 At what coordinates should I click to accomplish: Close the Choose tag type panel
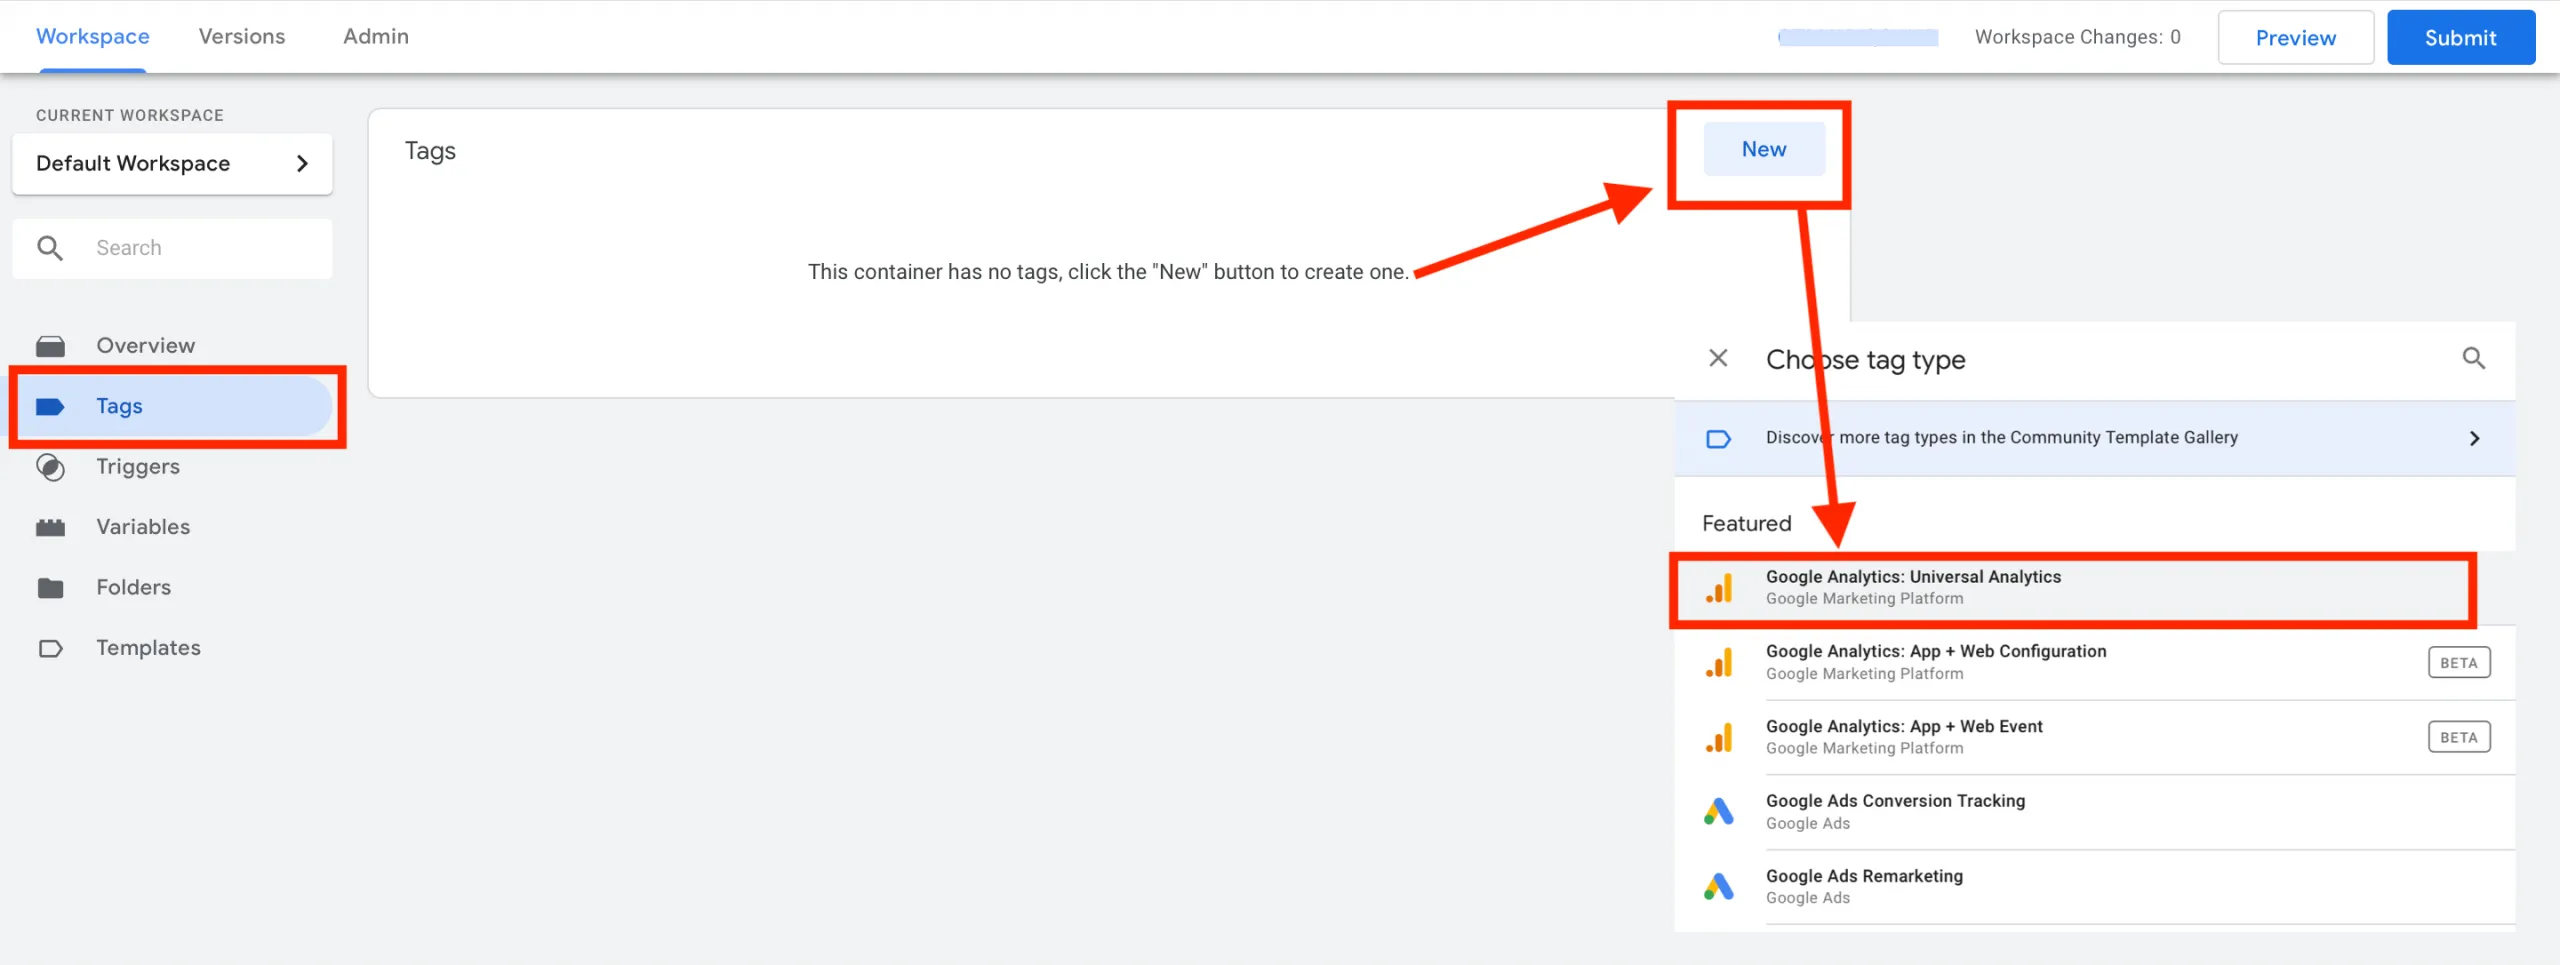click(x=1718, y=358)
